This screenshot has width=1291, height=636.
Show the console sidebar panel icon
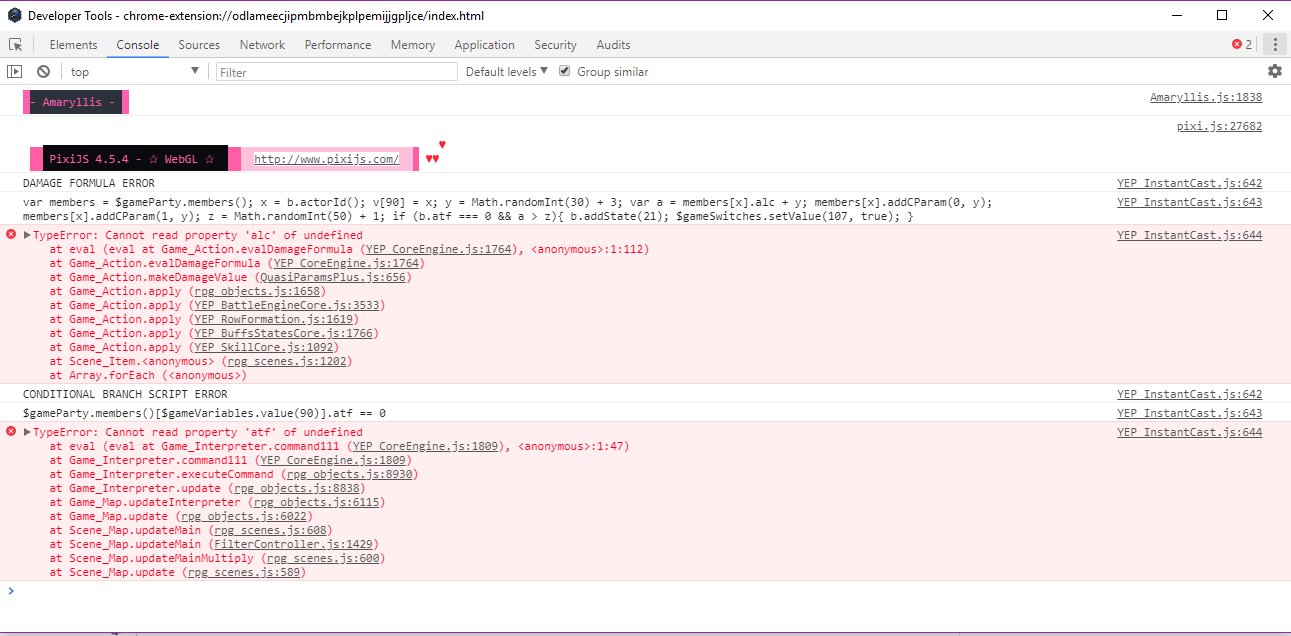point(15,72)
